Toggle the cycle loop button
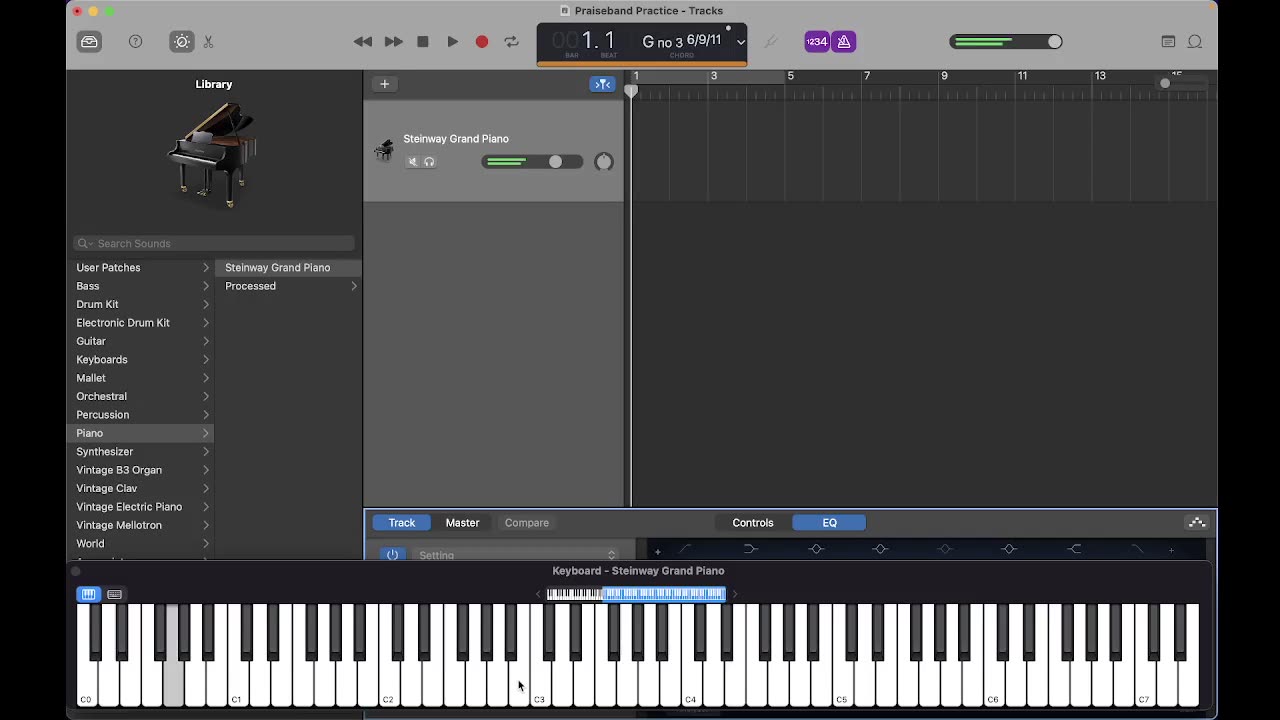The image size is (1280, 720). click(x=511, y=42)
